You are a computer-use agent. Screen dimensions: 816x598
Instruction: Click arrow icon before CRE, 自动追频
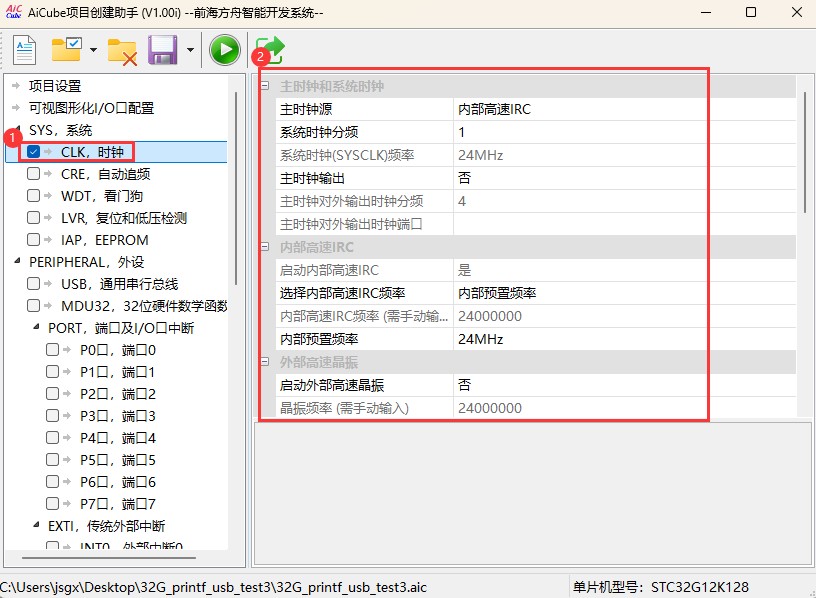tap(48, 173)
